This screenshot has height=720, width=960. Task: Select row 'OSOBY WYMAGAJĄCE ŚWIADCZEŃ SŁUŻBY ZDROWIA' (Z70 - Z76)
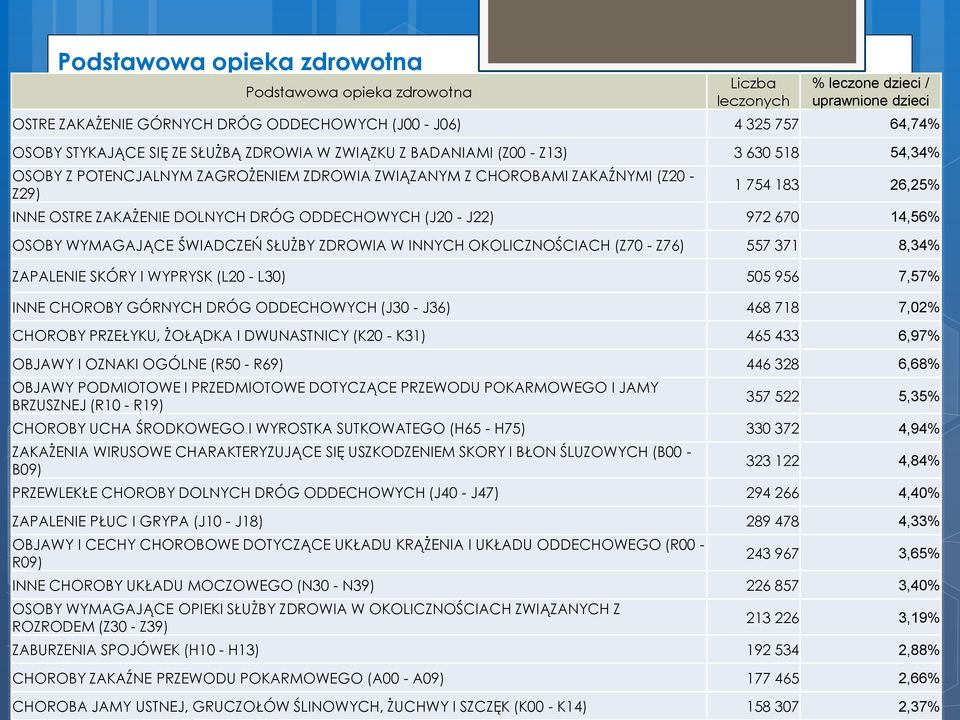(476, 245)
